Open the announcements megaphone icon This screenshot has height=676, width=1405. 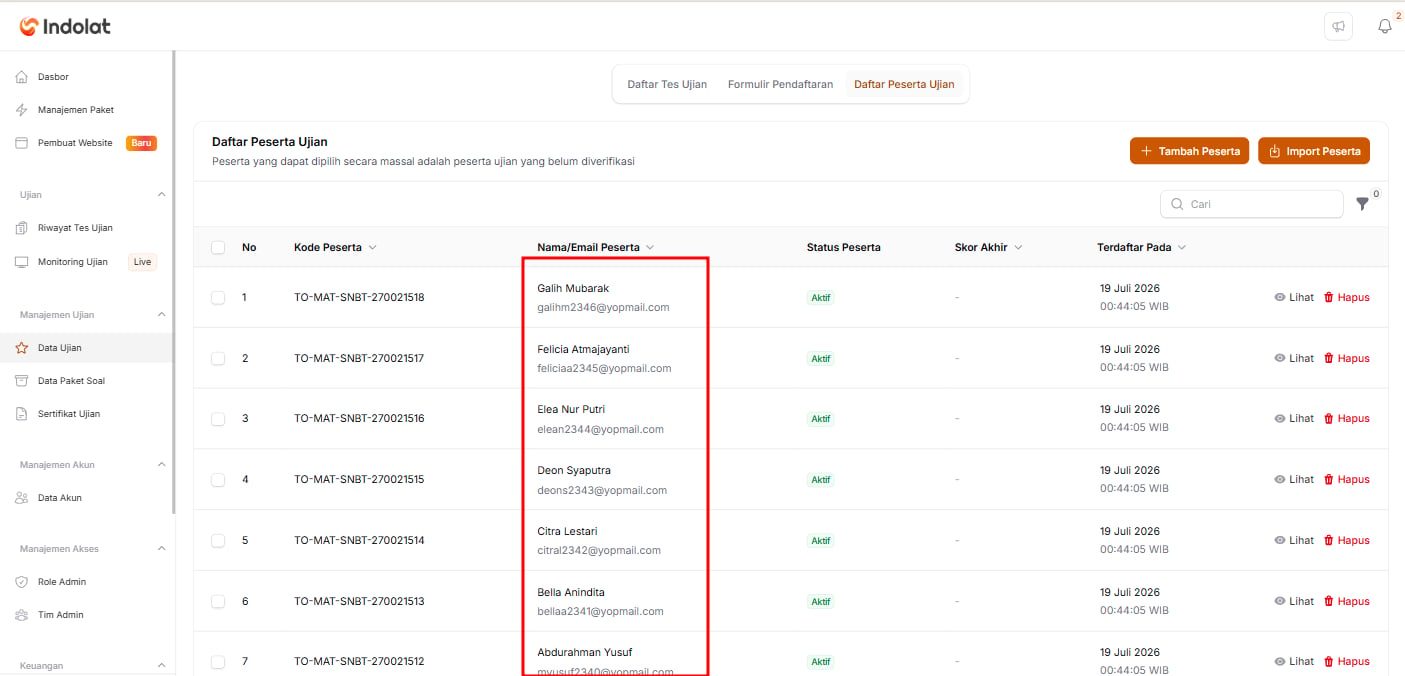(x=1338, y=27)
